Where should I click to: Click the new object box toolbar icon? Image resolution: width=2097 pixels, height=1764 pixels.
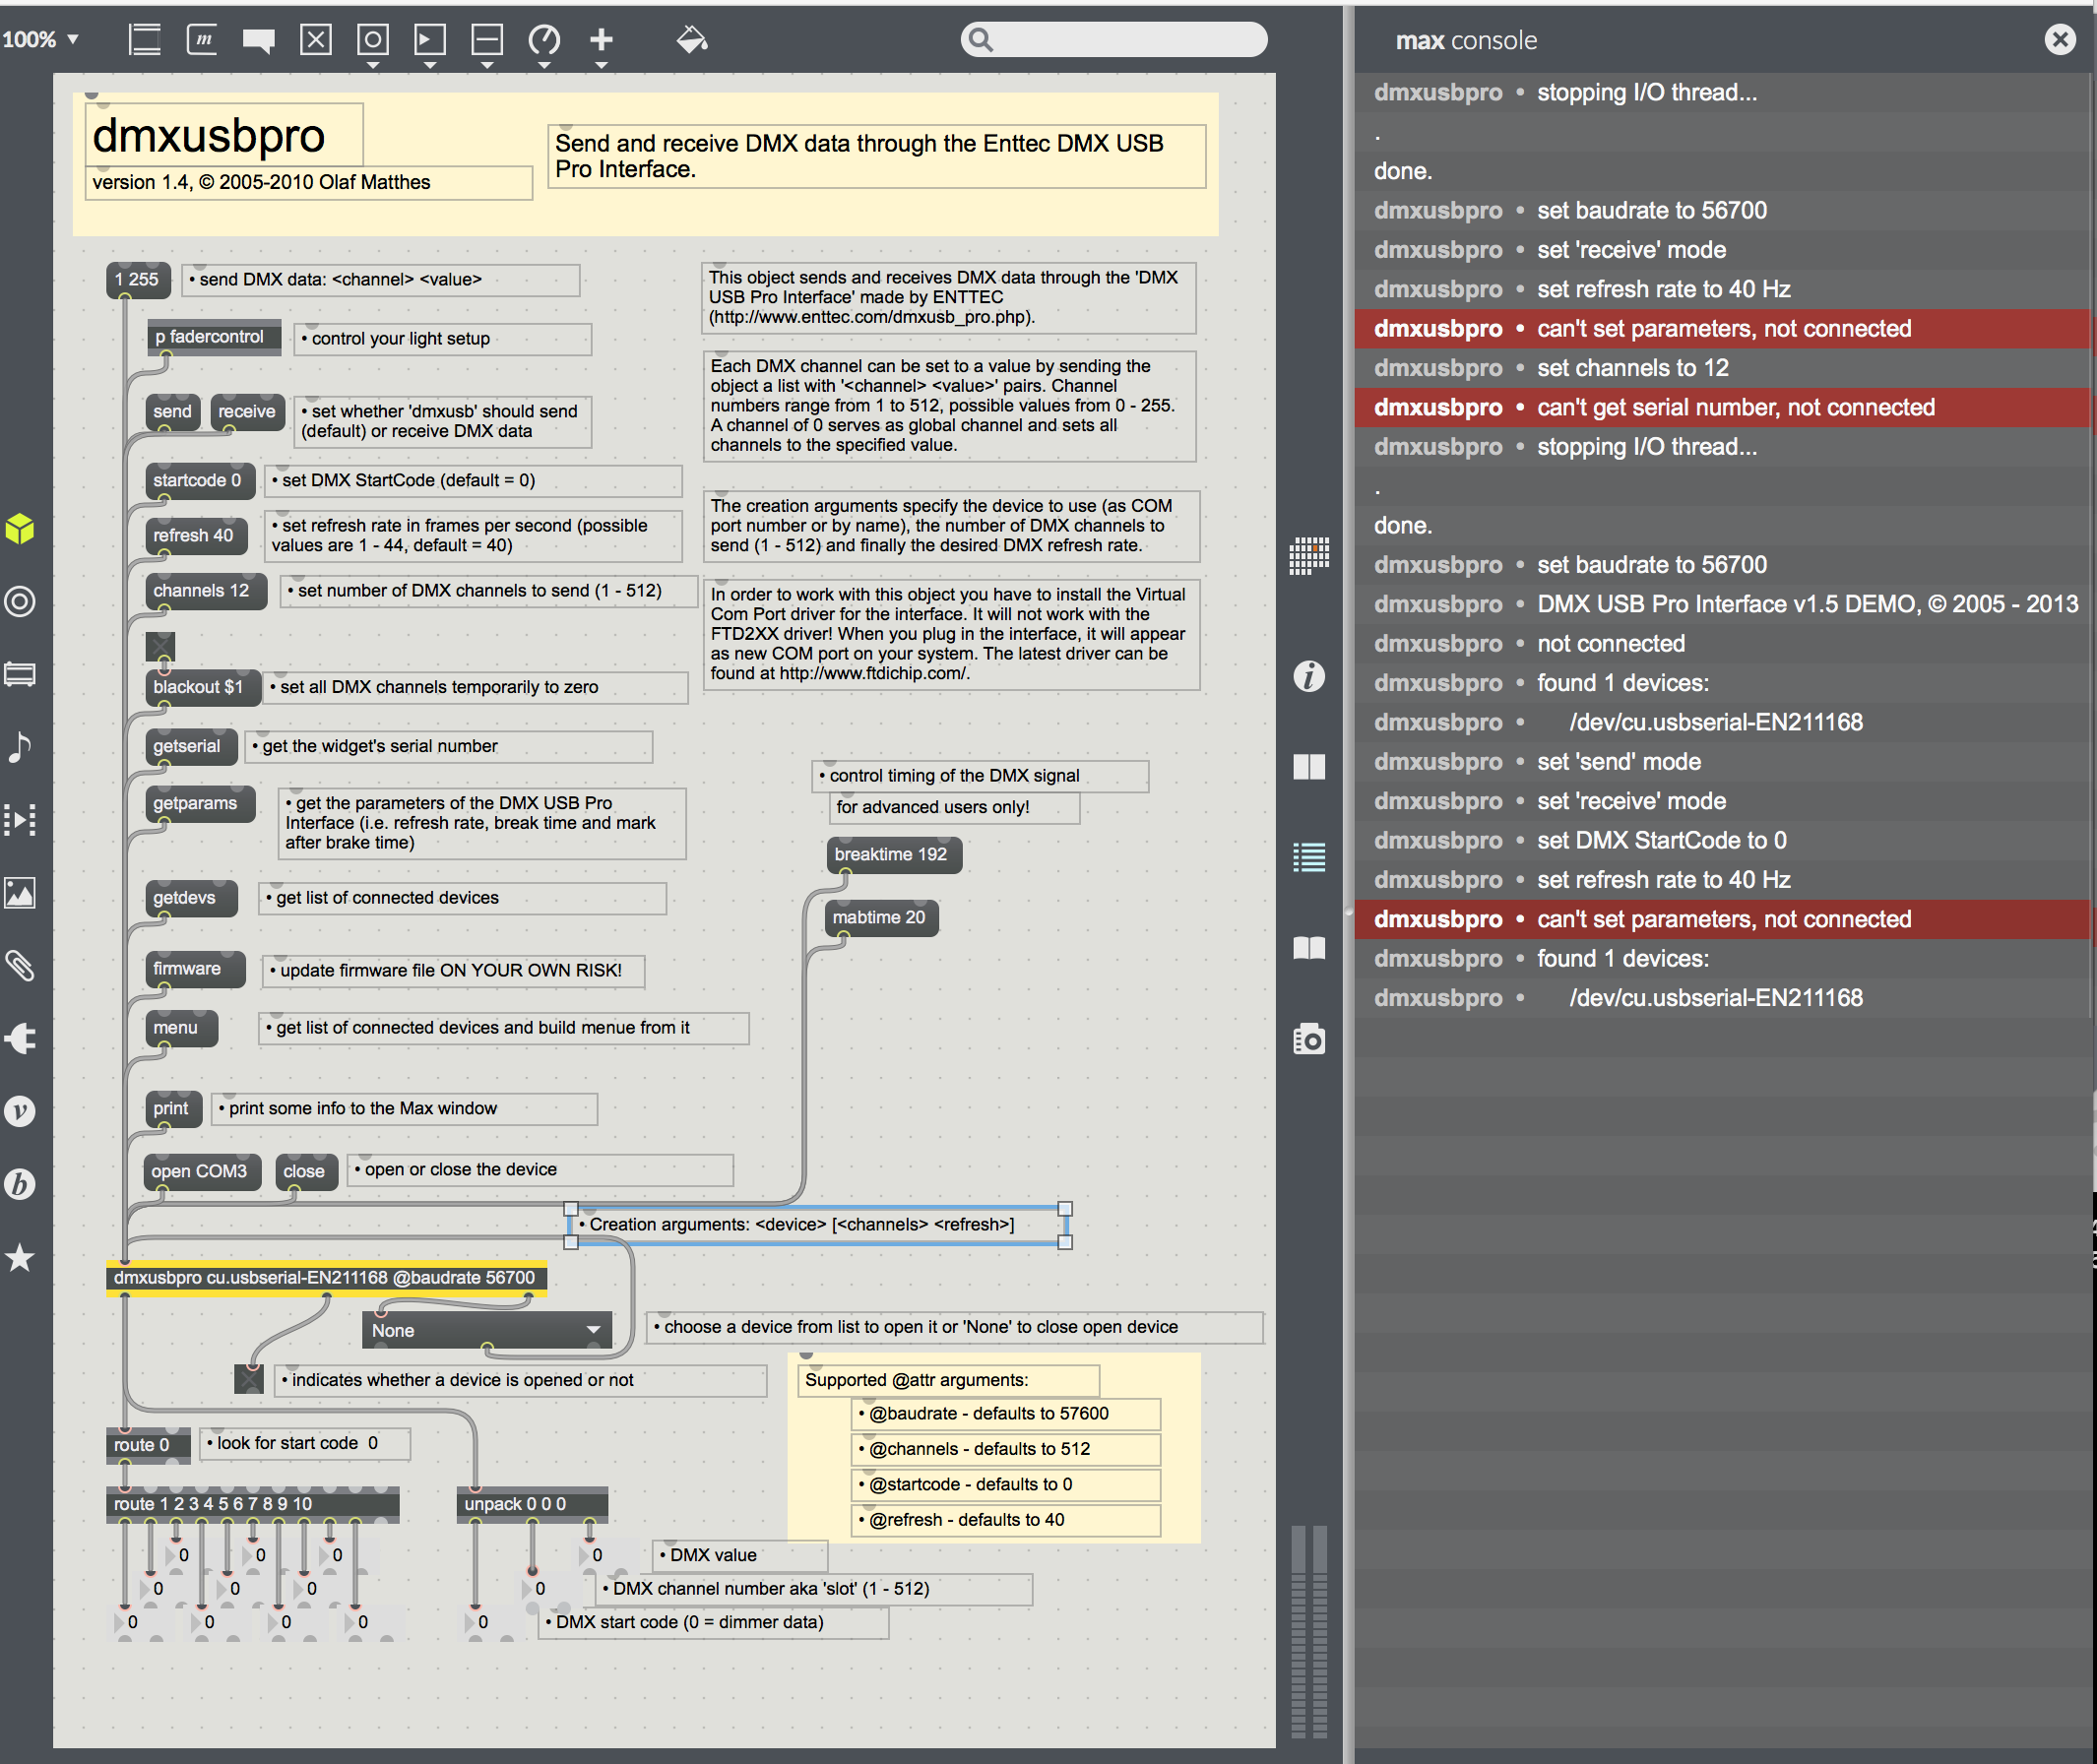point(145,40)
